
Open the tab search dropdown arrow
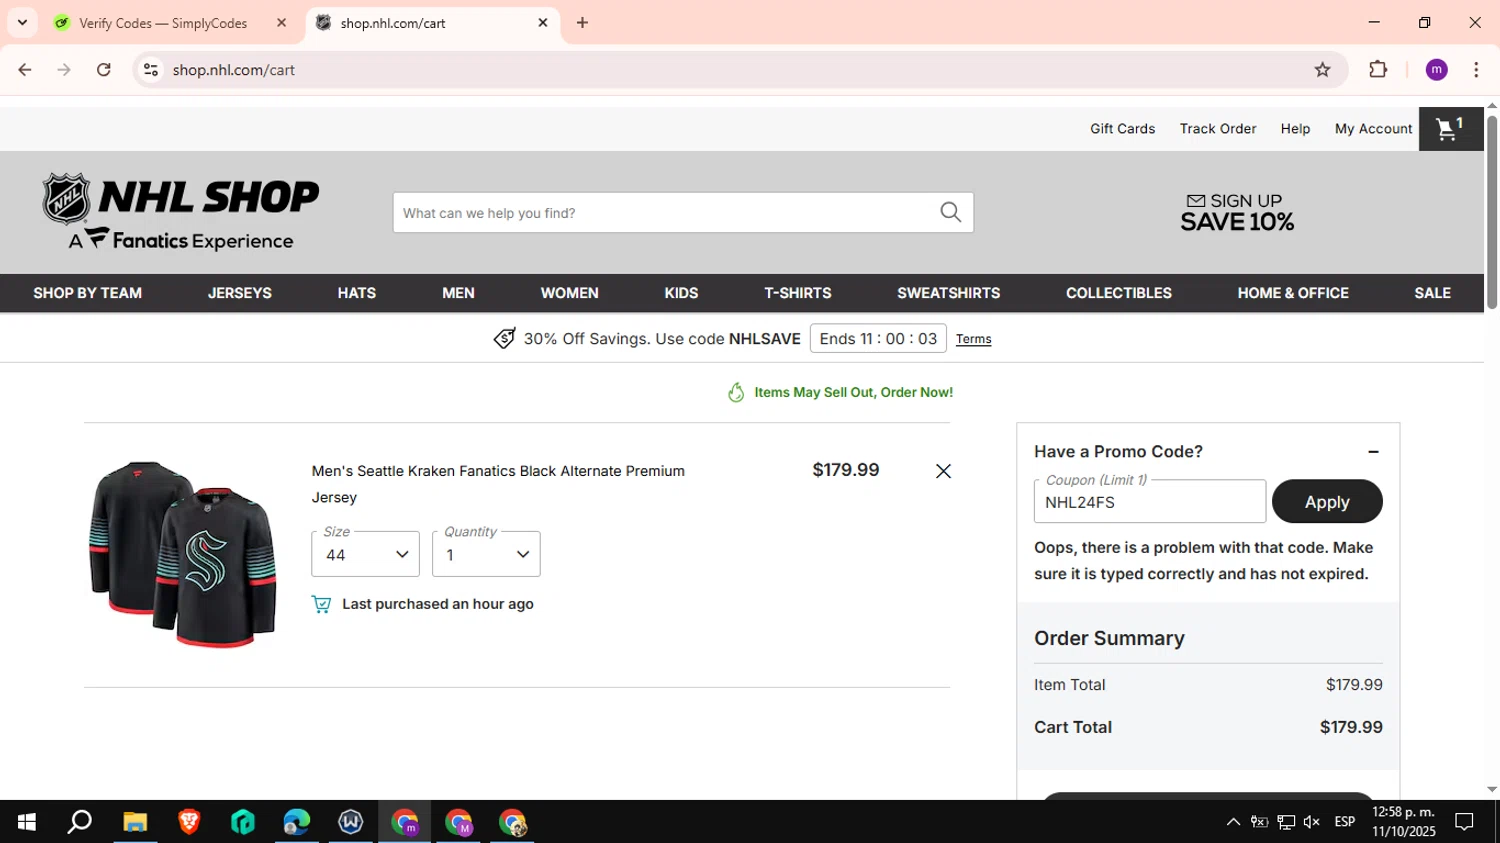click(x=22, y=22)
